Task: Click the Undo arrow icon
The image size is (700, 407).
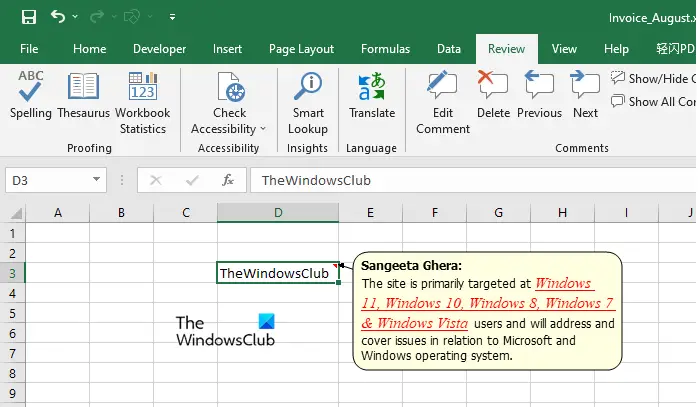Action: (58, 17)
